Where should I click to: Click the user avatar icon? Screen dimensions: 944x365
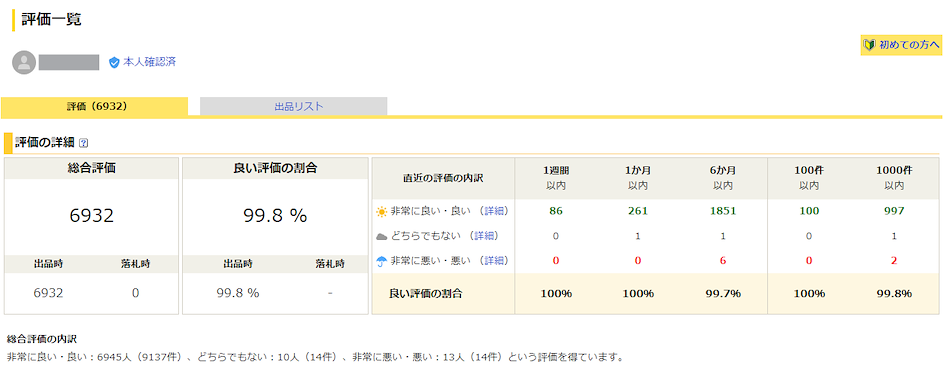(24, 63)
